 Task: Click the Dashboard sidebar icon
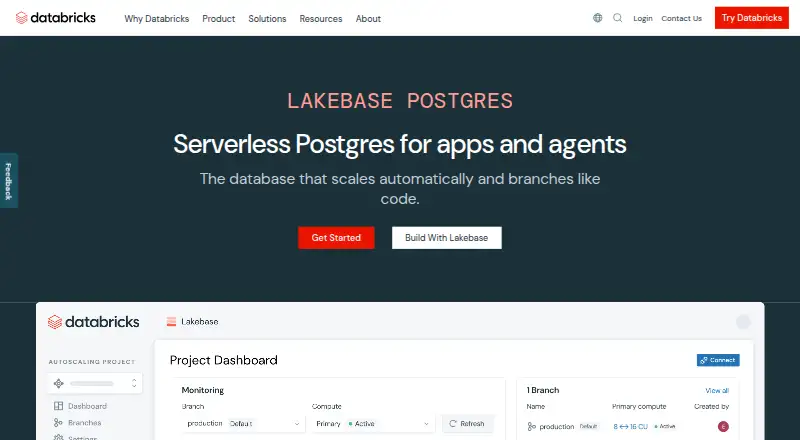tap(59, 406)
